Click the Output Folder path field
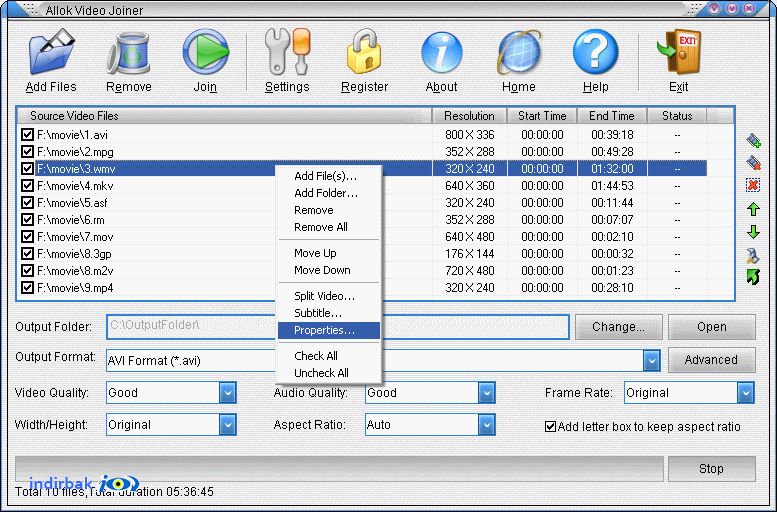This screenshot has width=777, height=512. (x=337, y=327)
